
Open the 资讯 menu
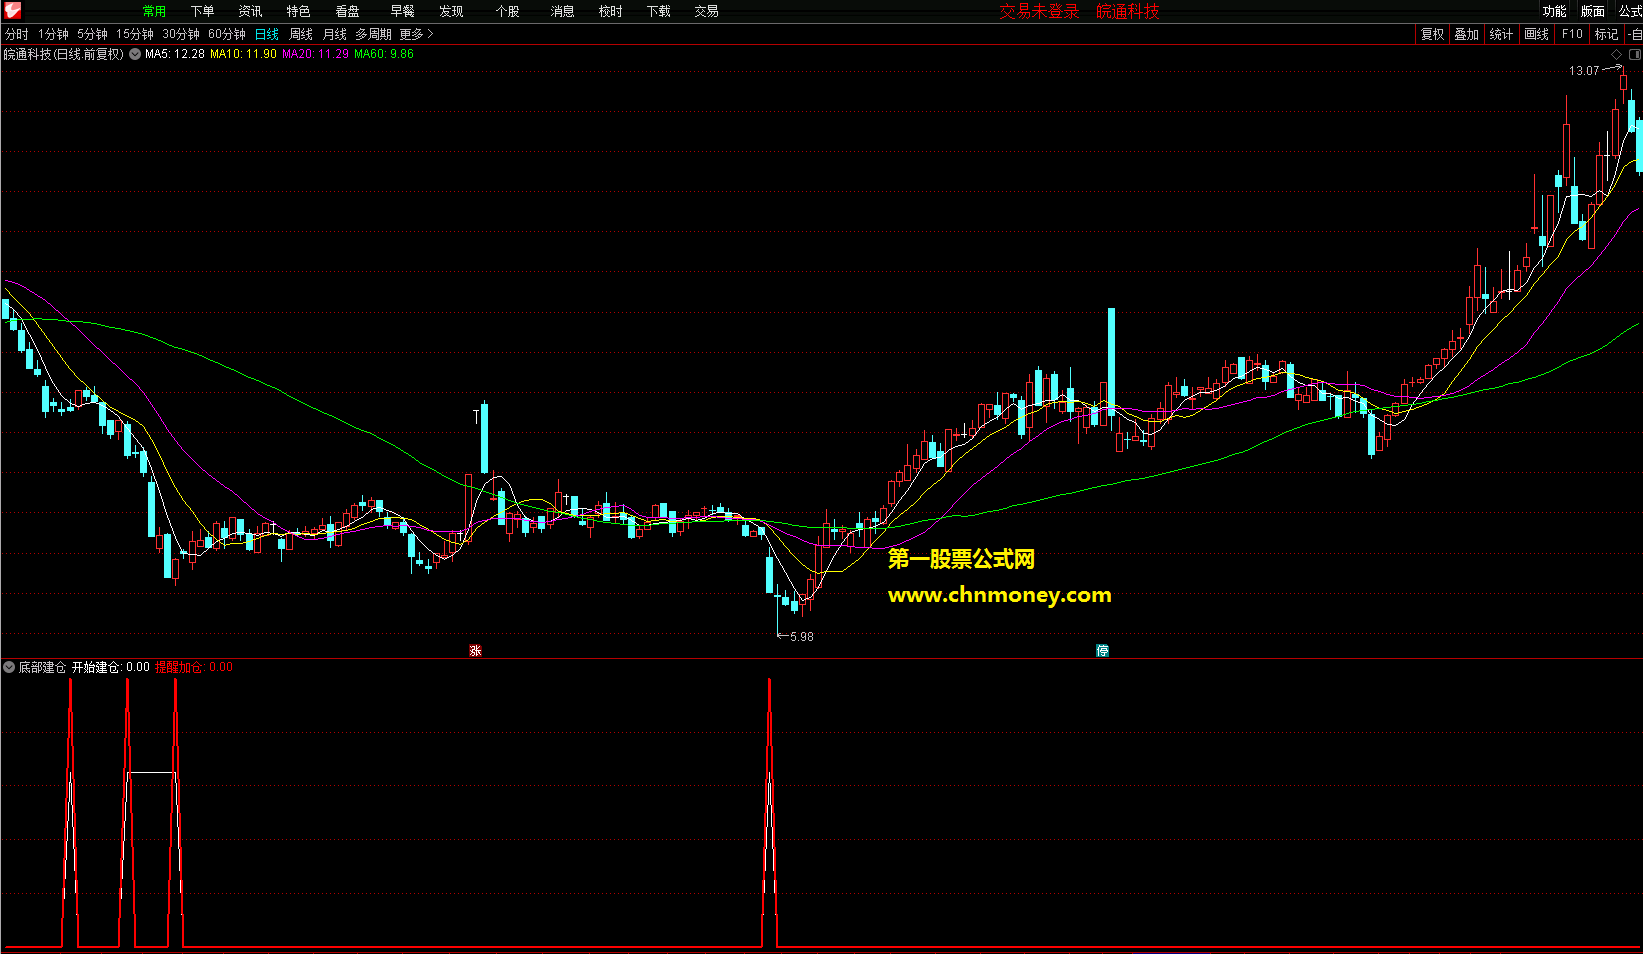250,11
